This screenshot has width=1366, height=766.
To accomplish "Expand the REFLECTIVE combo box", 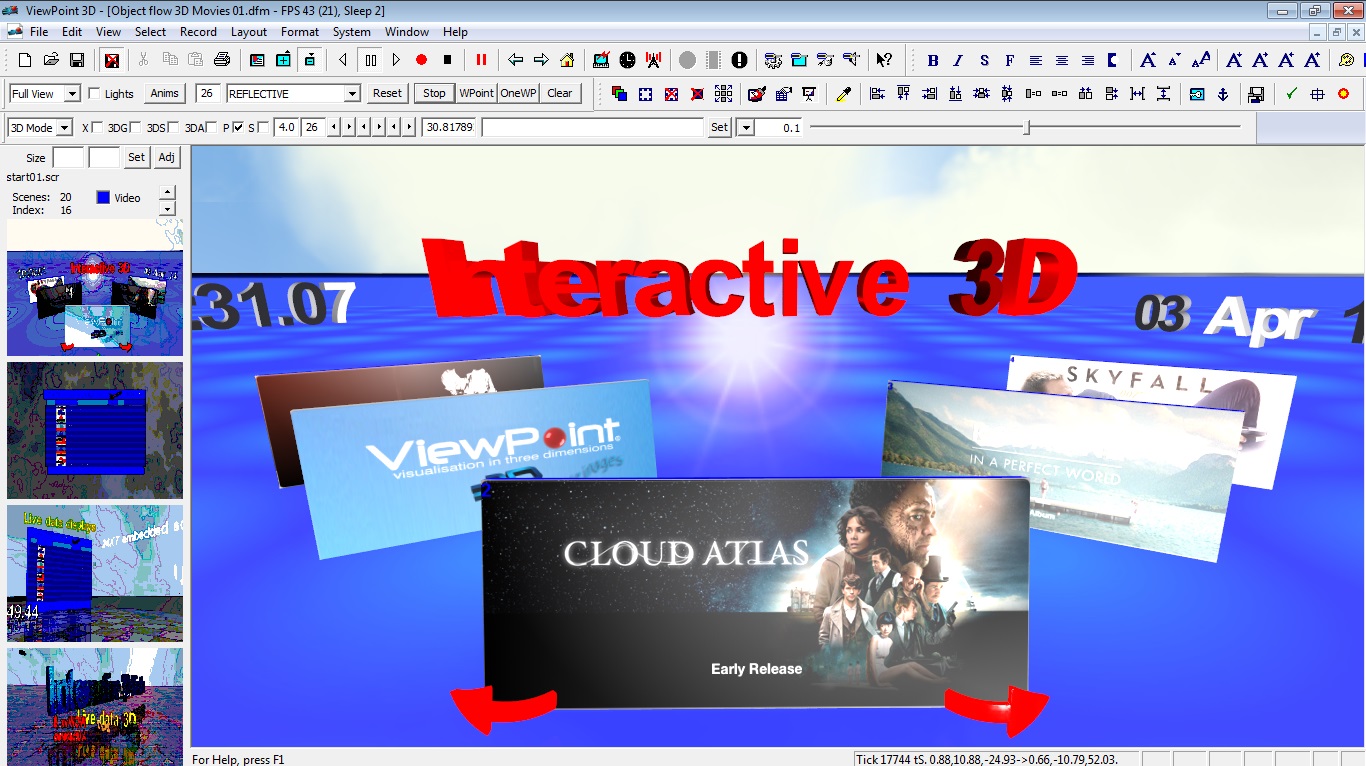I will pyautogui.click(x=351, y=94).
